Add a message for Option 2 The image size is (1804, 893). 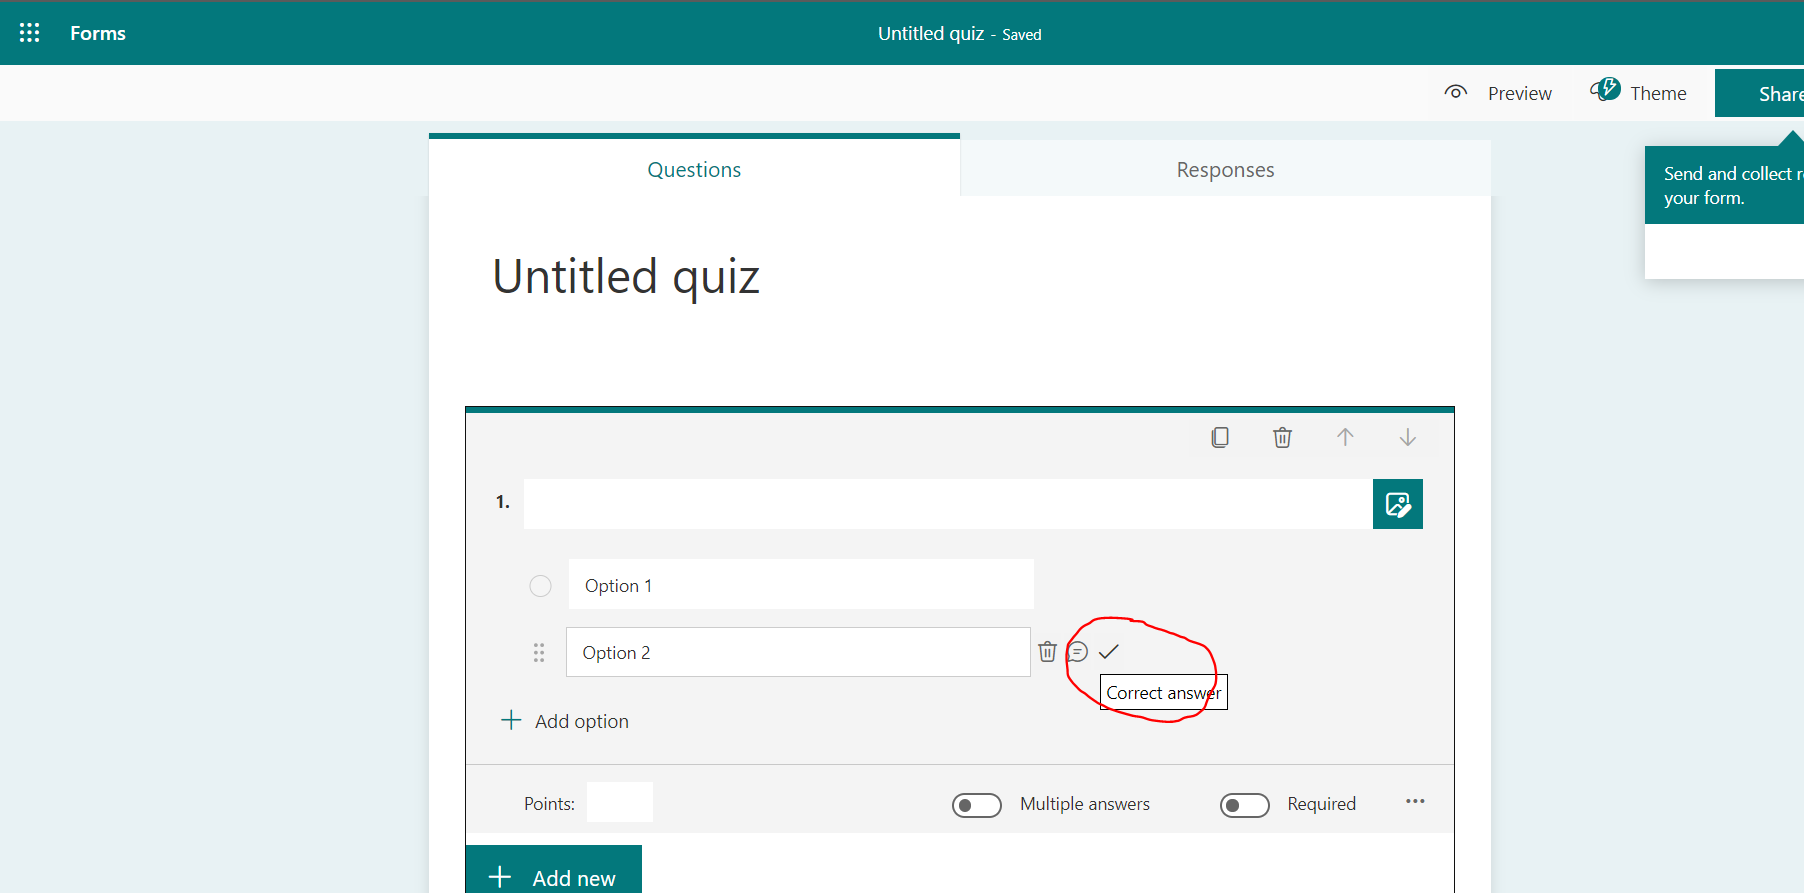(x=1077, y=652)
